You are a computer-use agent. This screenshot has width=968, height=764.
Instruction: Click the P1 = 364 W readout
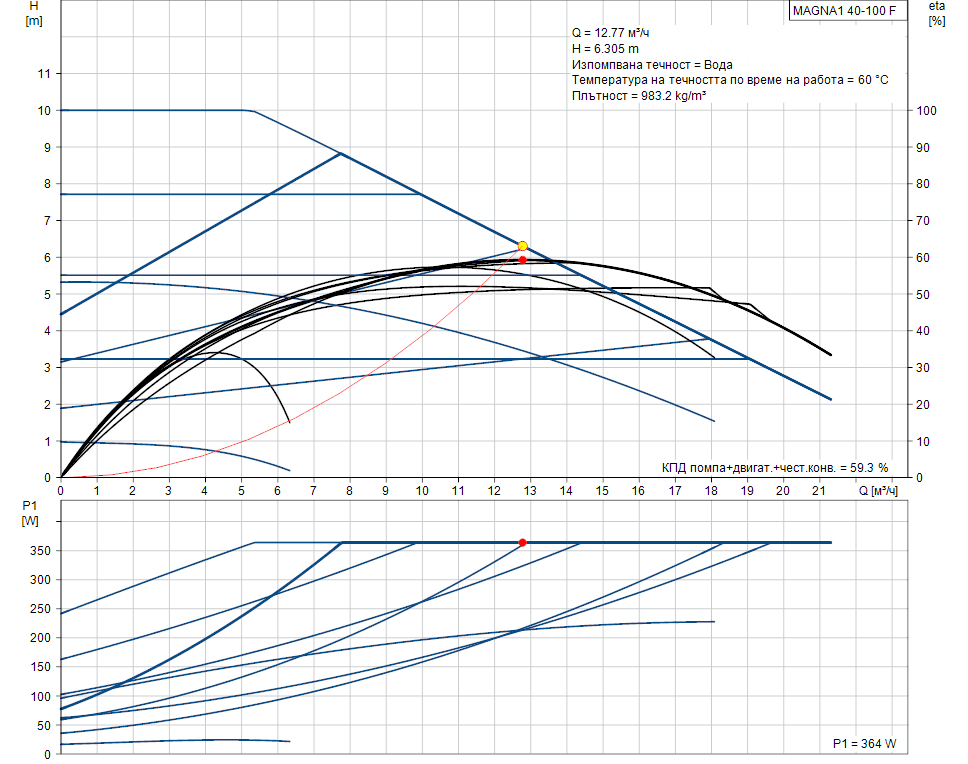tap(865, 745)
